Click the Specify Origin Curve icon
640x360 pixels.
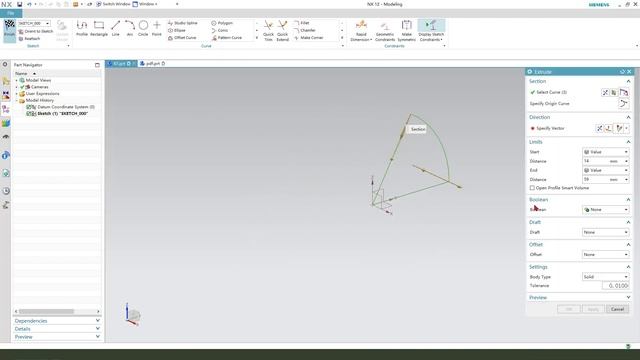click(x=623, y=104)
